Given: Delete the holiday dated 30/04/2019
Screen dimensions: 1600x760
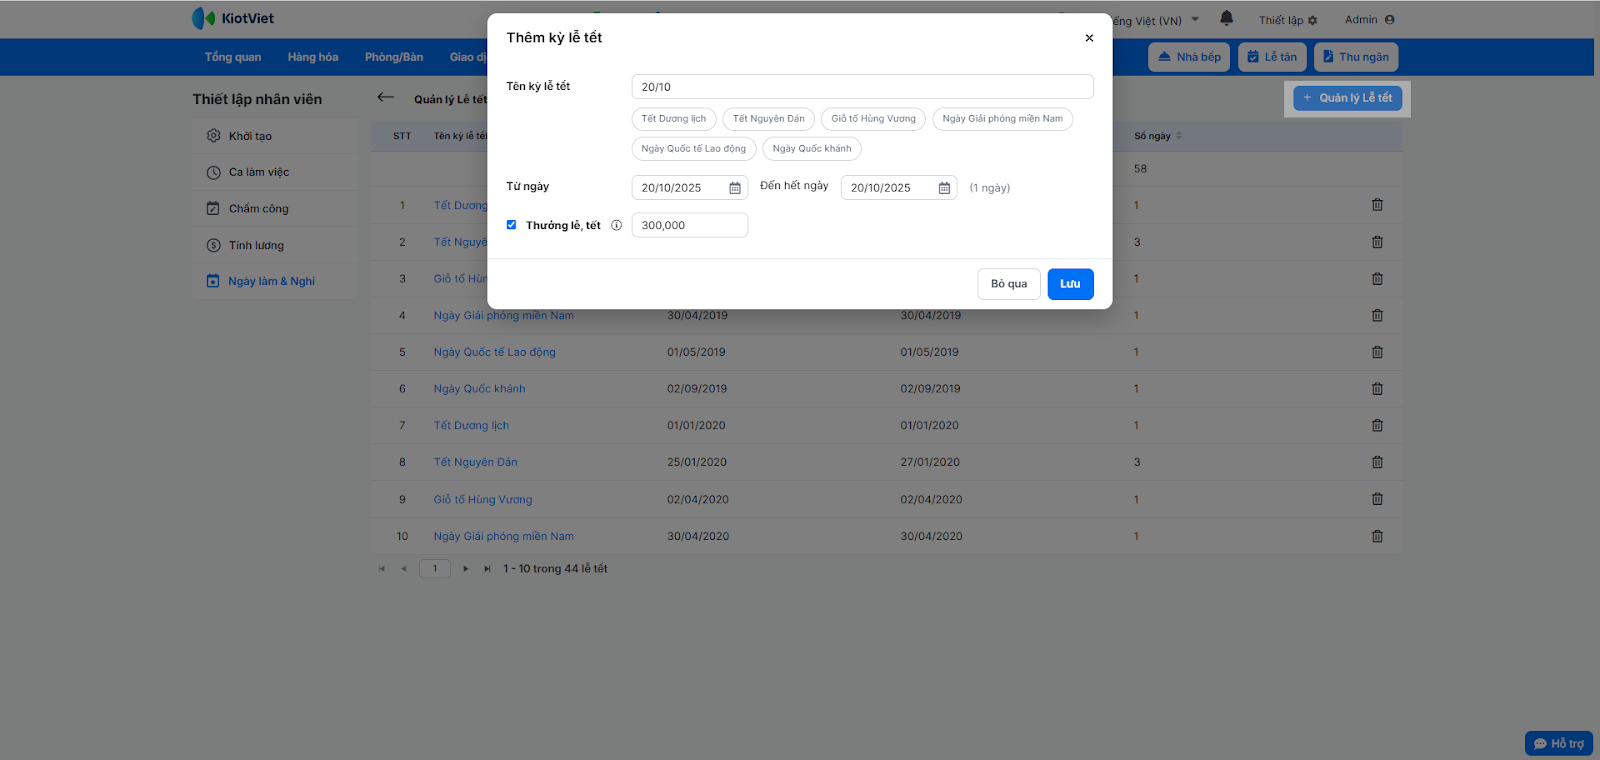Looking at the screenshot, I should click(1377, 315).
